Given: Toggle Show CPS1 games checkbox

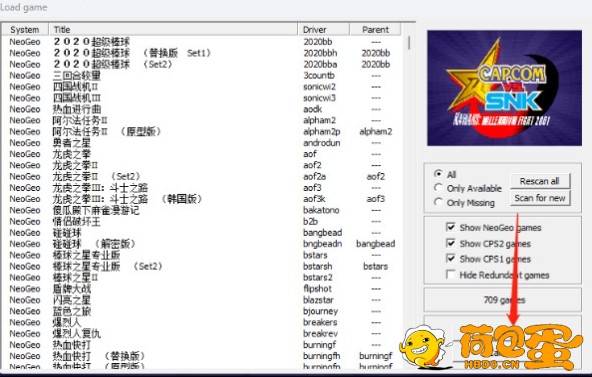Looking at the screenshot, I should [x=450, y=258].
